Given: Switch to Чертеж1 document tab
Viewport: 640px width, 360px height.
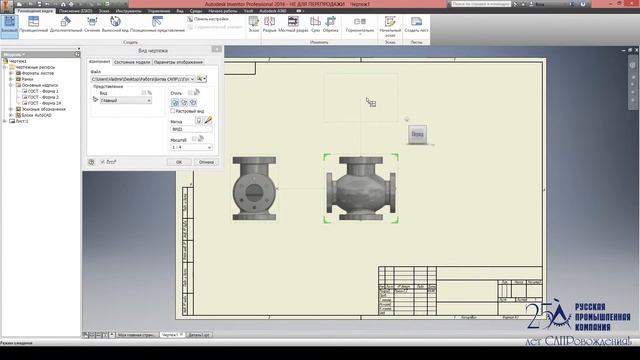Looking at the screenshot, I should pos(172,335).
